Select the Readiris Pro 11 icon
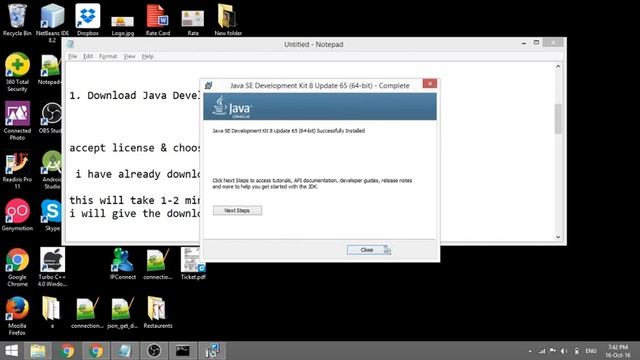Image resolution: width=640 pixels, height=360 pixels. point(17,170)
